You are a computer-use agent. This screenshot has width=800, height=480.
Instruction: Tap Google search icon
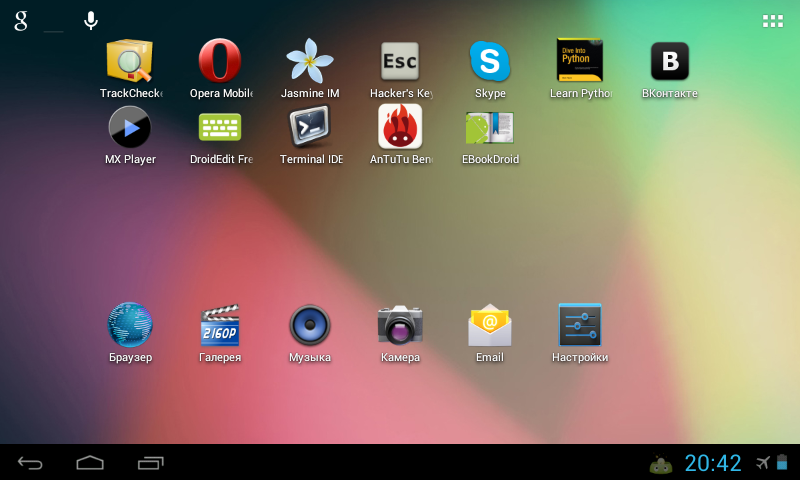tap(21, 21)
